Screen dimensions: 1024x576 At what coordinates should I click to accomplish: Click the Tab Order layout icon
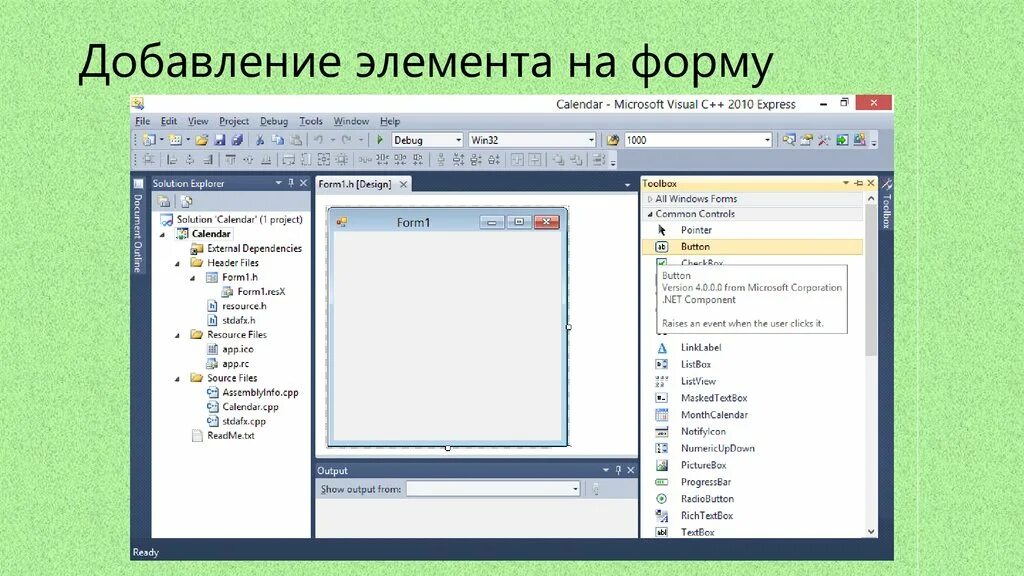coord(599,159)
